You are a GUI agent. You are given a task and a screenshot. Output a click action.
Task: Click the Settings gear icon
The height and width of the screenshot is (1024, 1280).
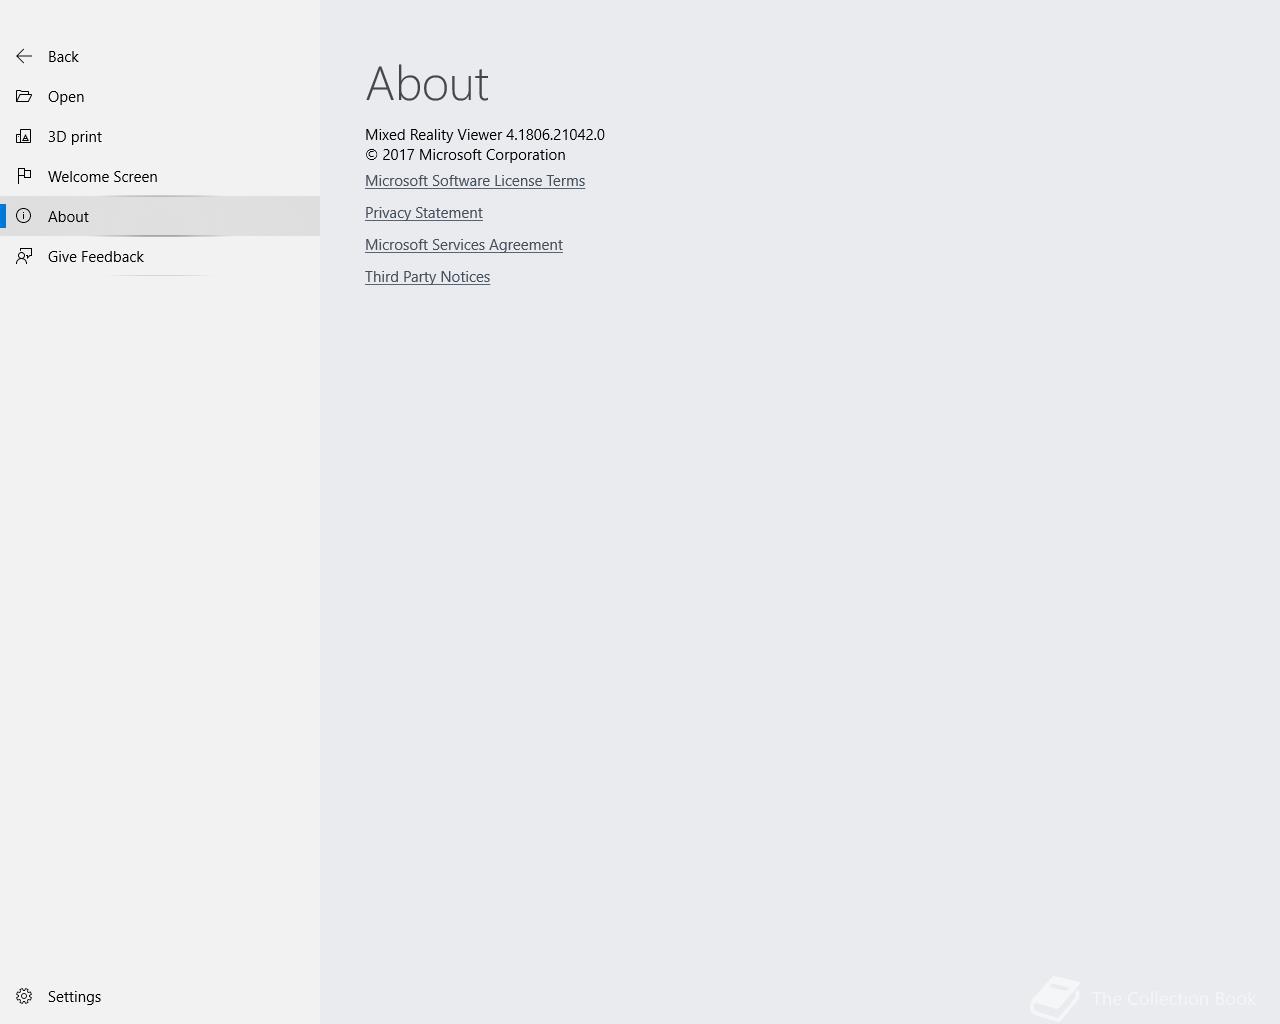[x=24, y=996]
